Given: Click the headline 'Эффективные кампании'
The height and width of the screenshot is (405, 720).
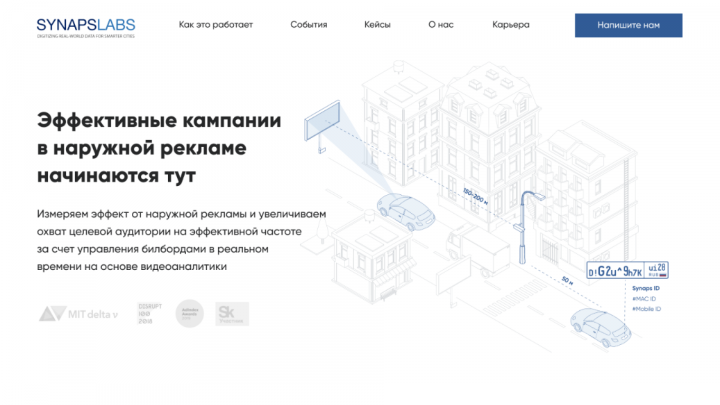Looking at the screenshot, I should coord(159,120).
